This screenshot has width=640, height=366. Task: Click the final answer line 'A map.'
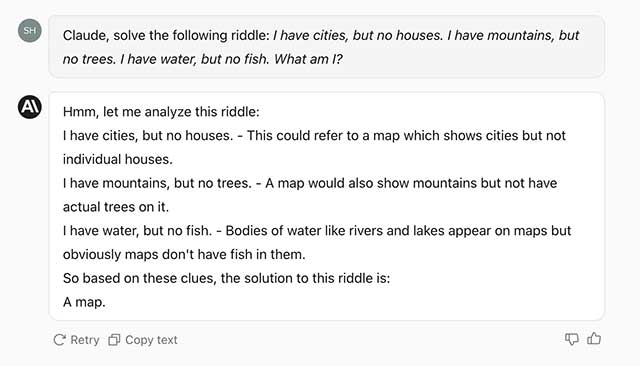(x=84, y=302)
